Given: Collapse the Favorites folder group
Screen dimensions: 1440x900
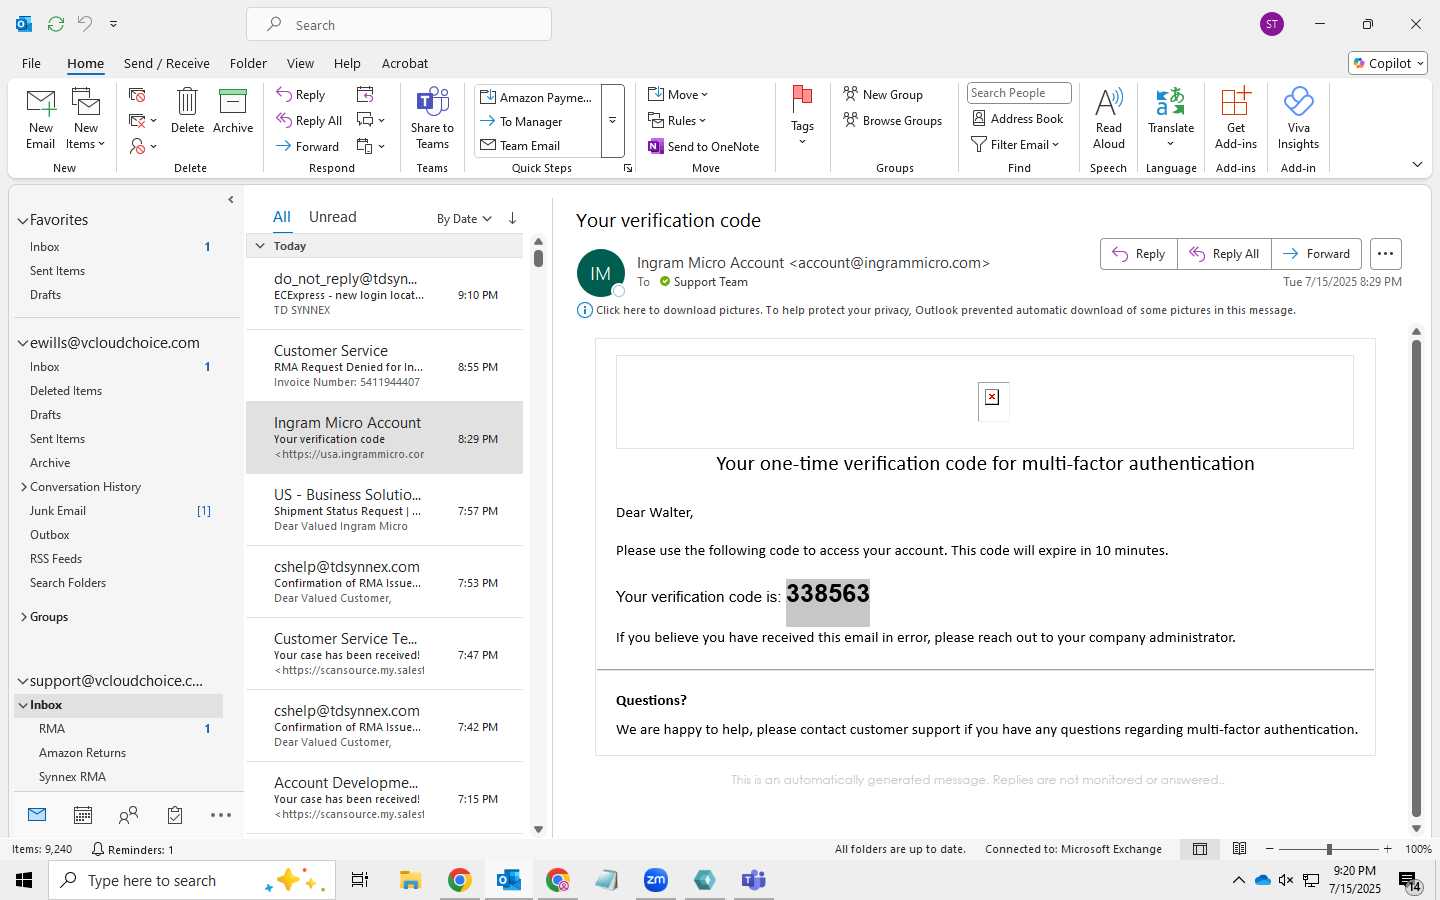Looking at the screenshot, I should click(x=22, y=220).
